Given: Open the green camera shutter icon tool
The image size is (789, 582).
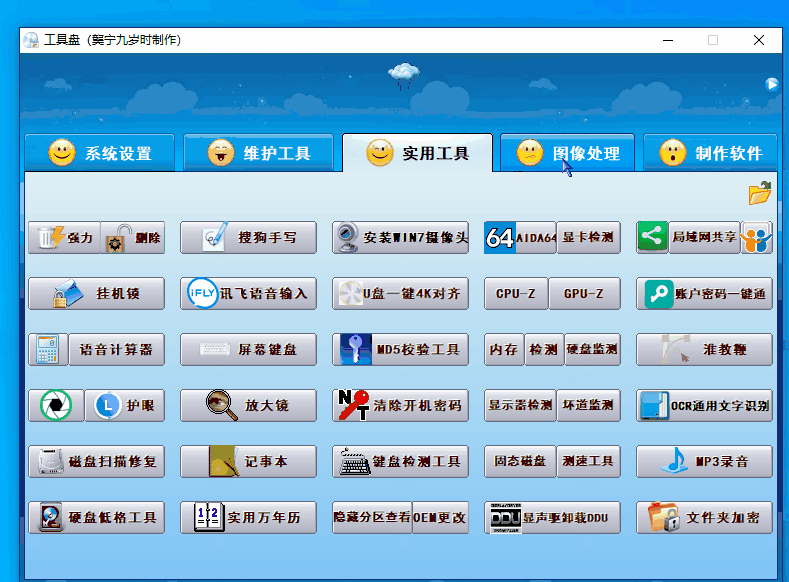Looking at the screenshot, I should 56,405.
